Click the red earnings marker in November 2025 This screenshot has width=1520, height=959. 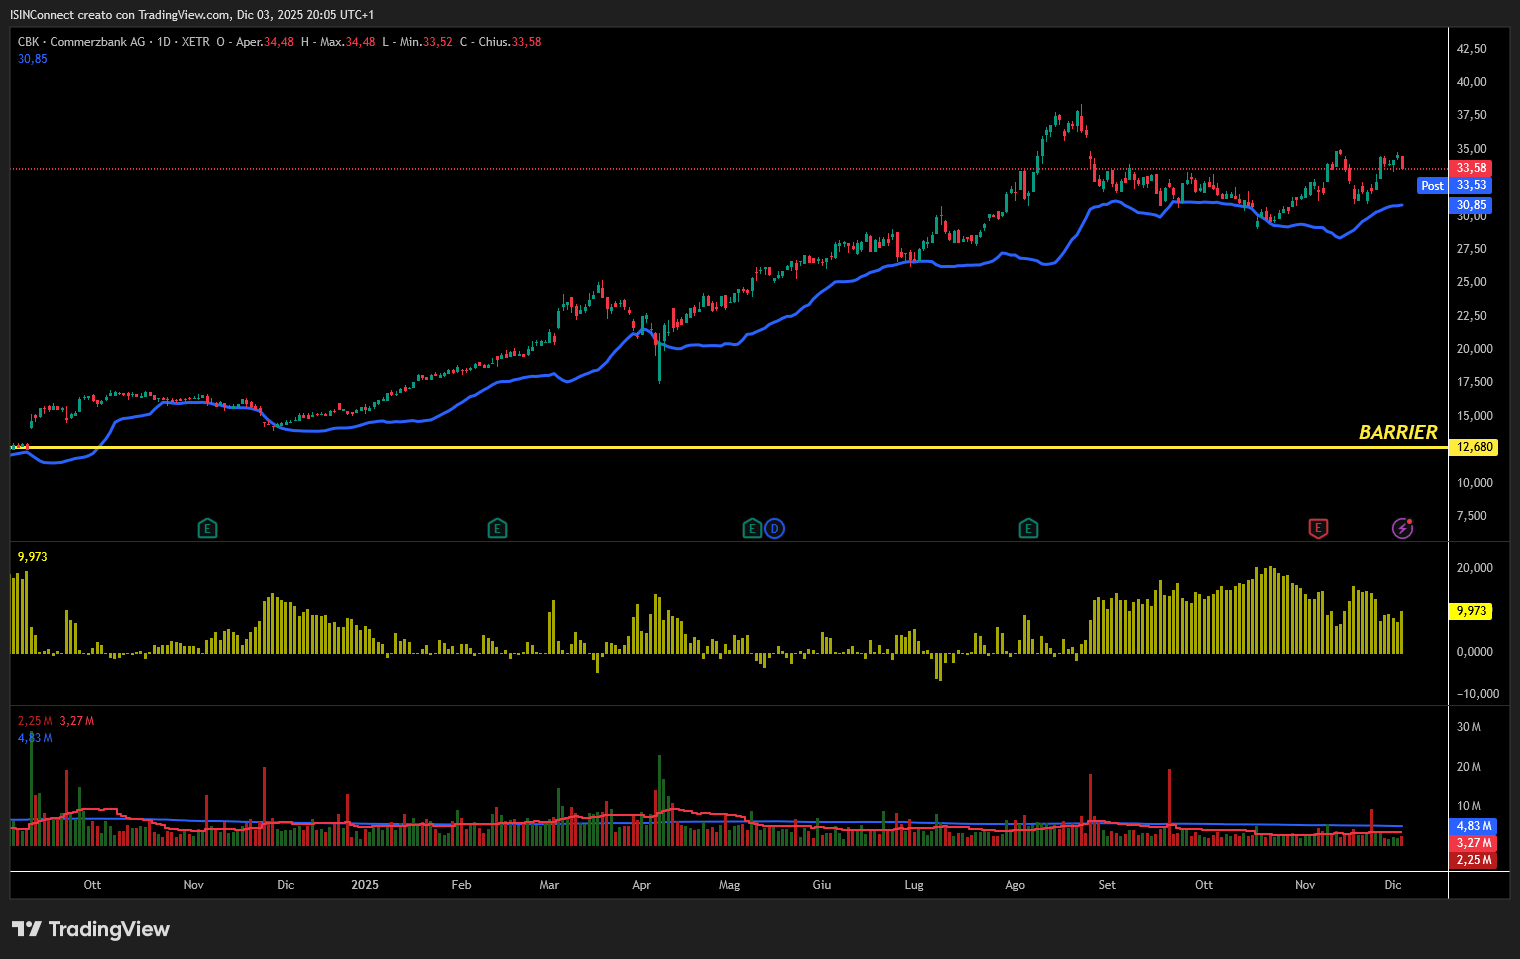[x=1318, y=528]
